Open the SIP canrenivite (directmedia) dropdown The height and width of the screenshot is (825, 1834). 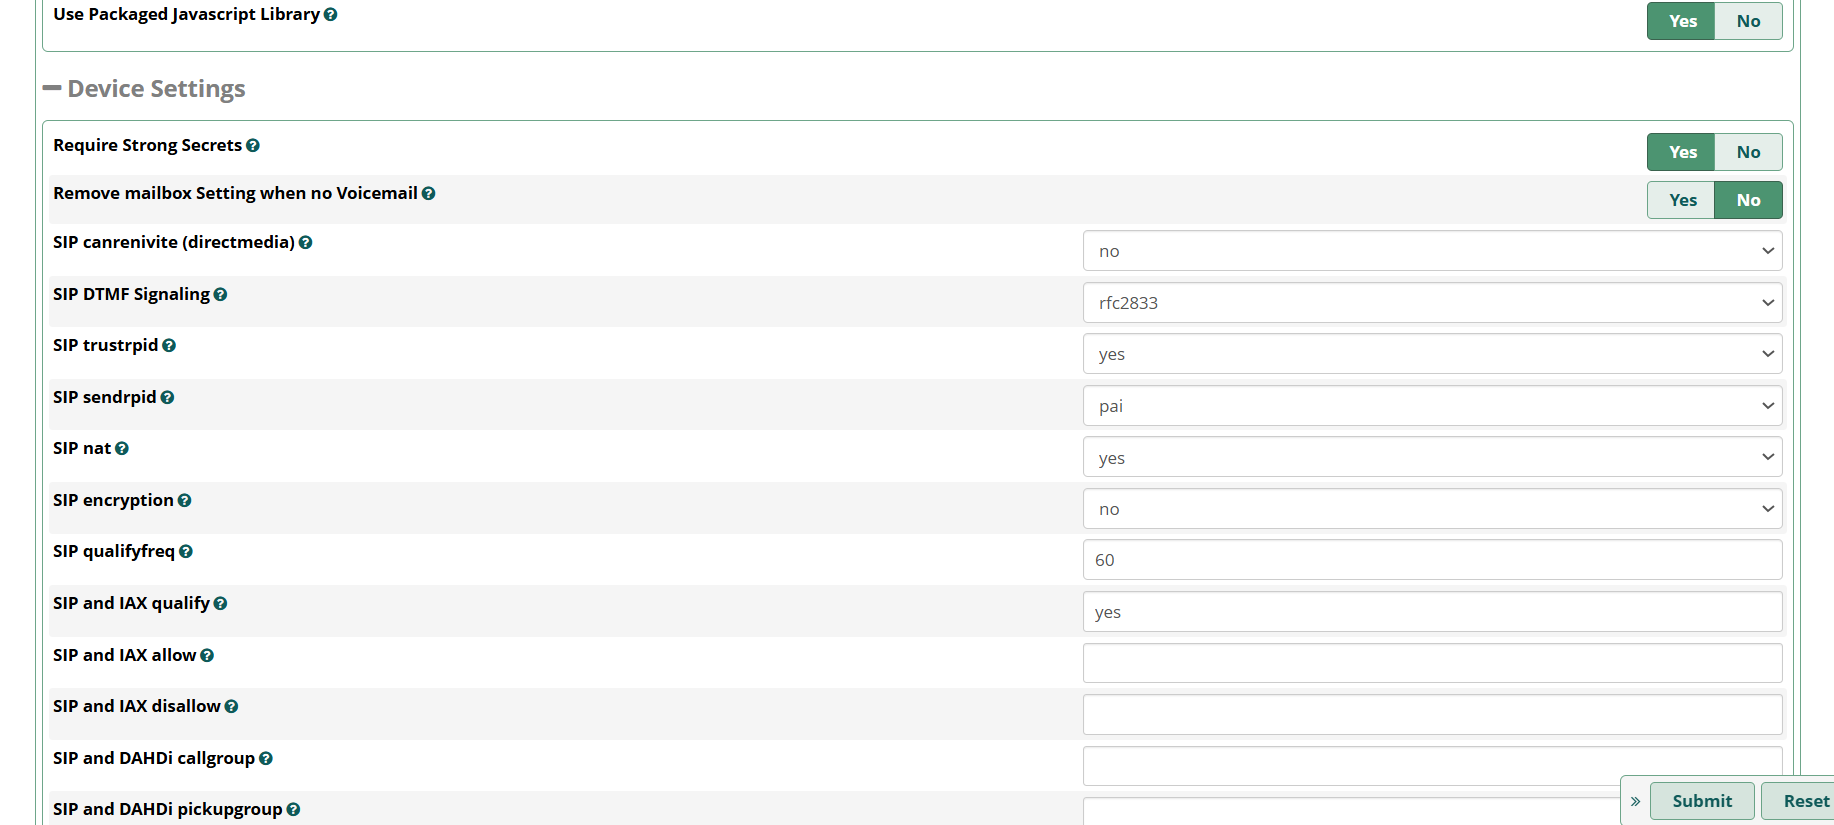(x=1432, y=251)
